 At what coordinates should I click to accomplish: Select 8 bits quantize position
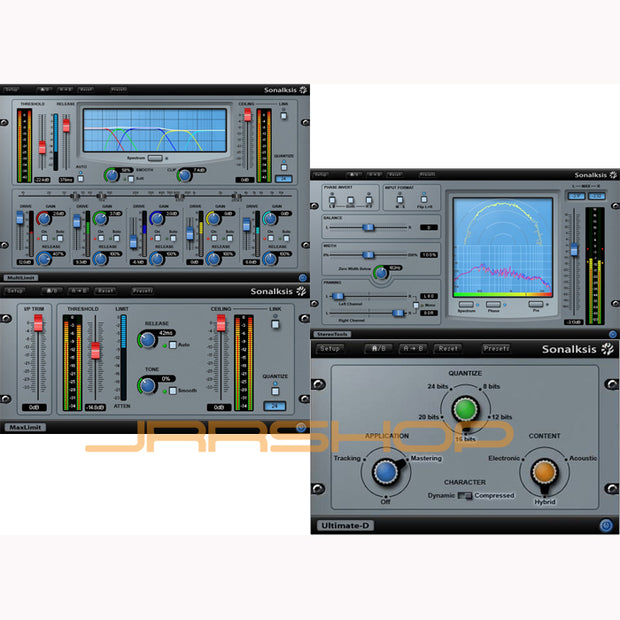[491, 386]
